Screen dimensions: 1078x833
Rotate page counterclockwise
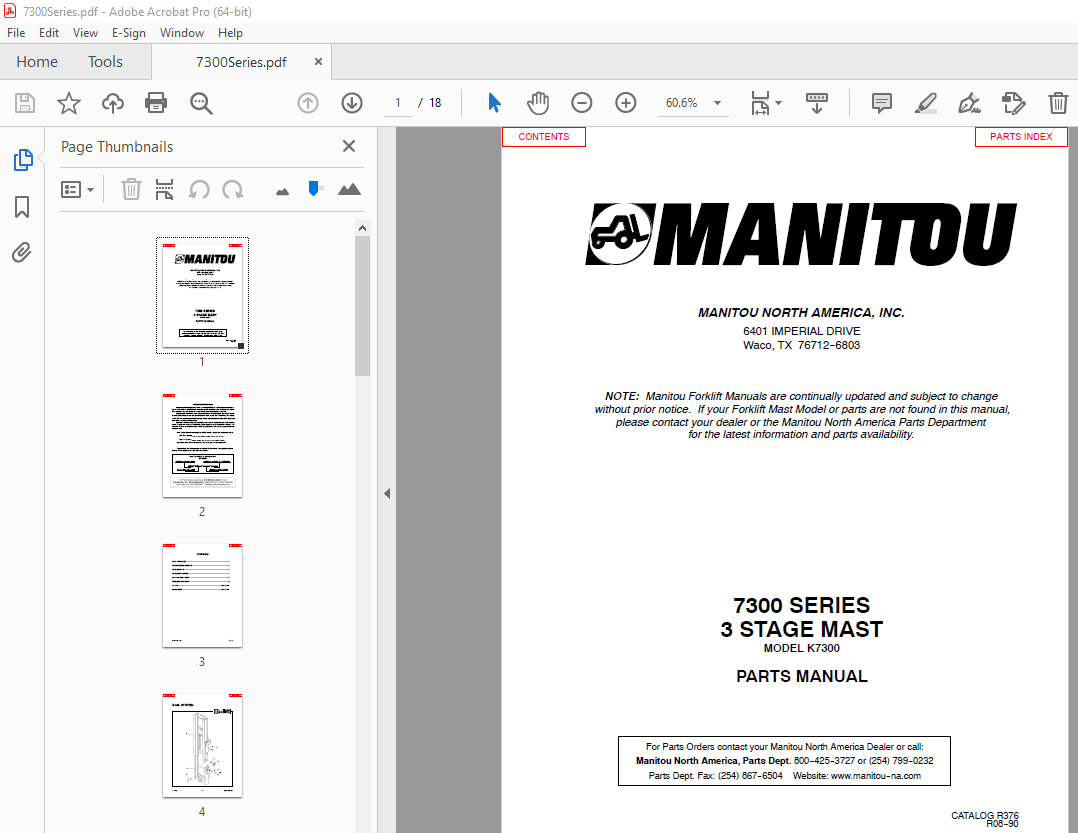[199, 189]
